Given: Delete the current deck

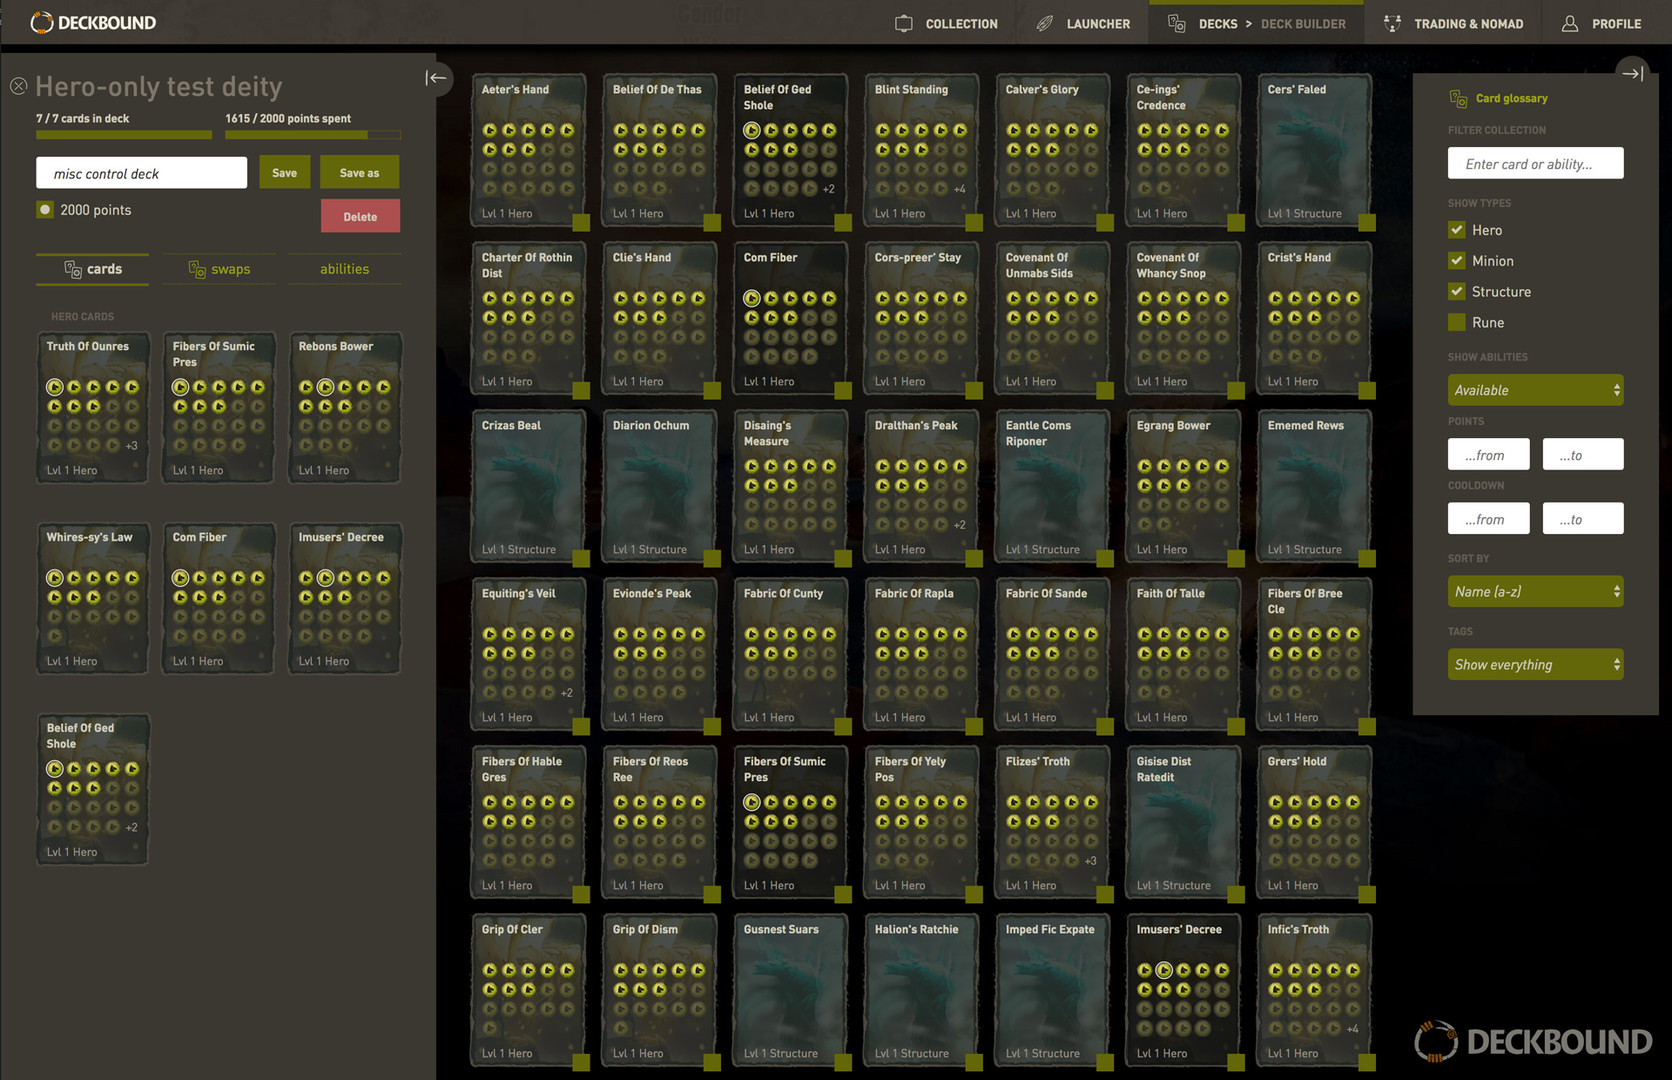Looking at the screenshot, I should click(360, 216).
